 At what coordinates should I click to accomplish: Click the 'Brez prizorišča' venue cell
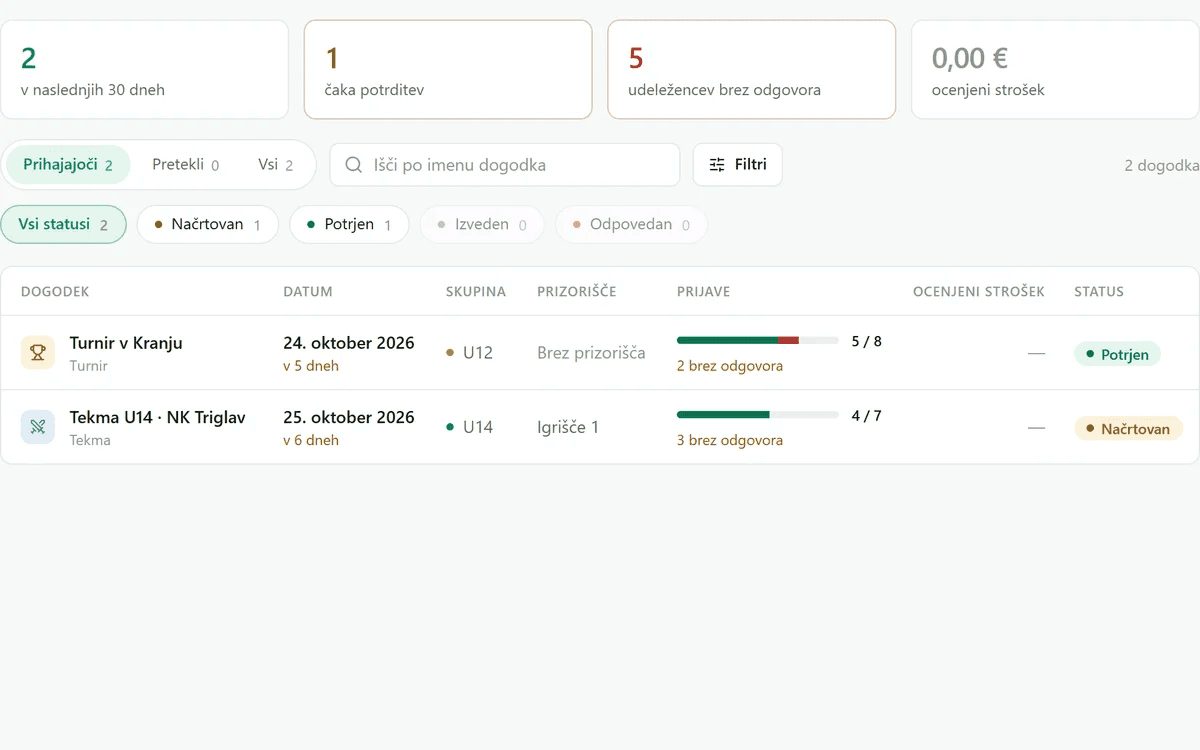click(x=591, y=353)
